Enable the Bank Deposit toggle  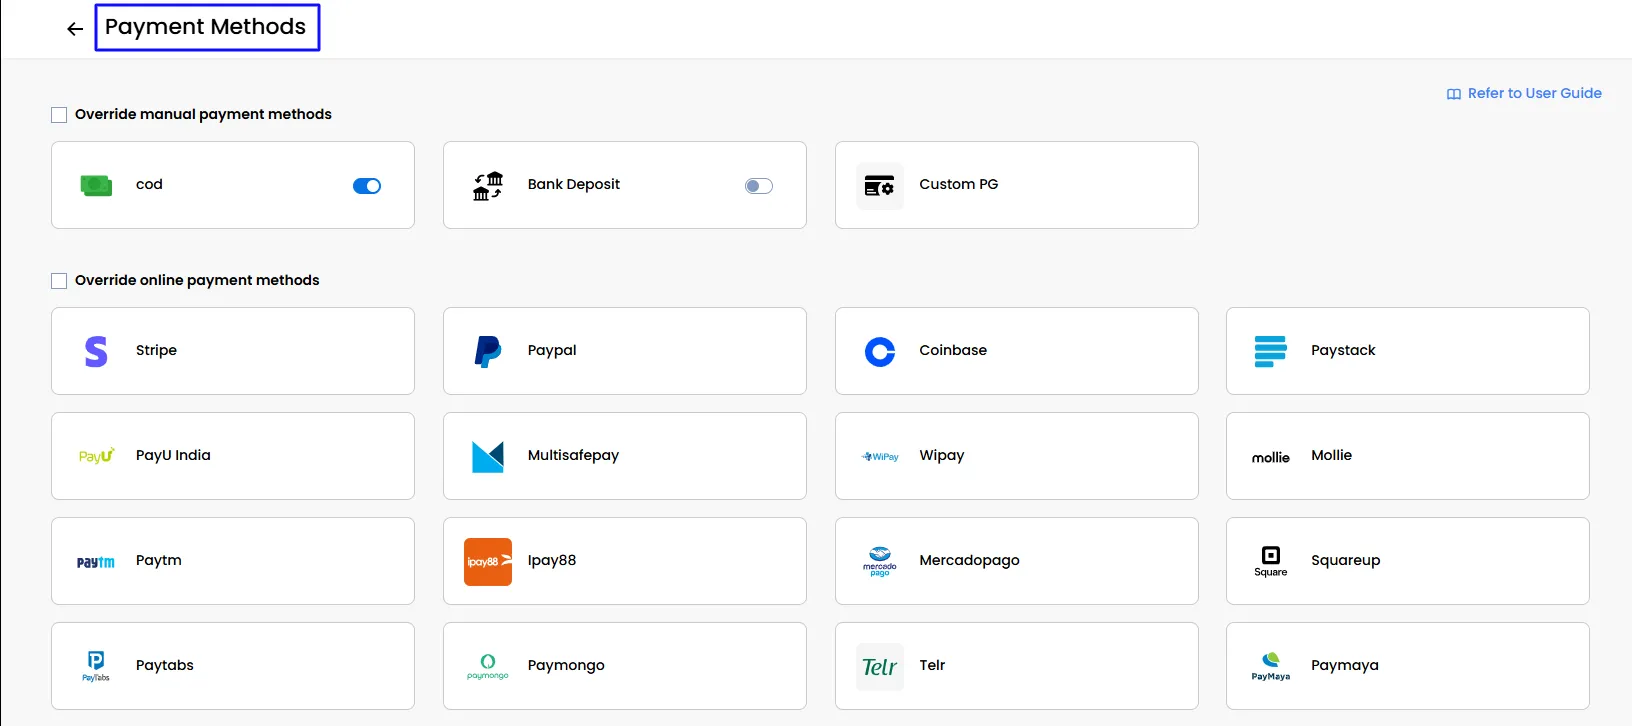(x=759, y=186)
